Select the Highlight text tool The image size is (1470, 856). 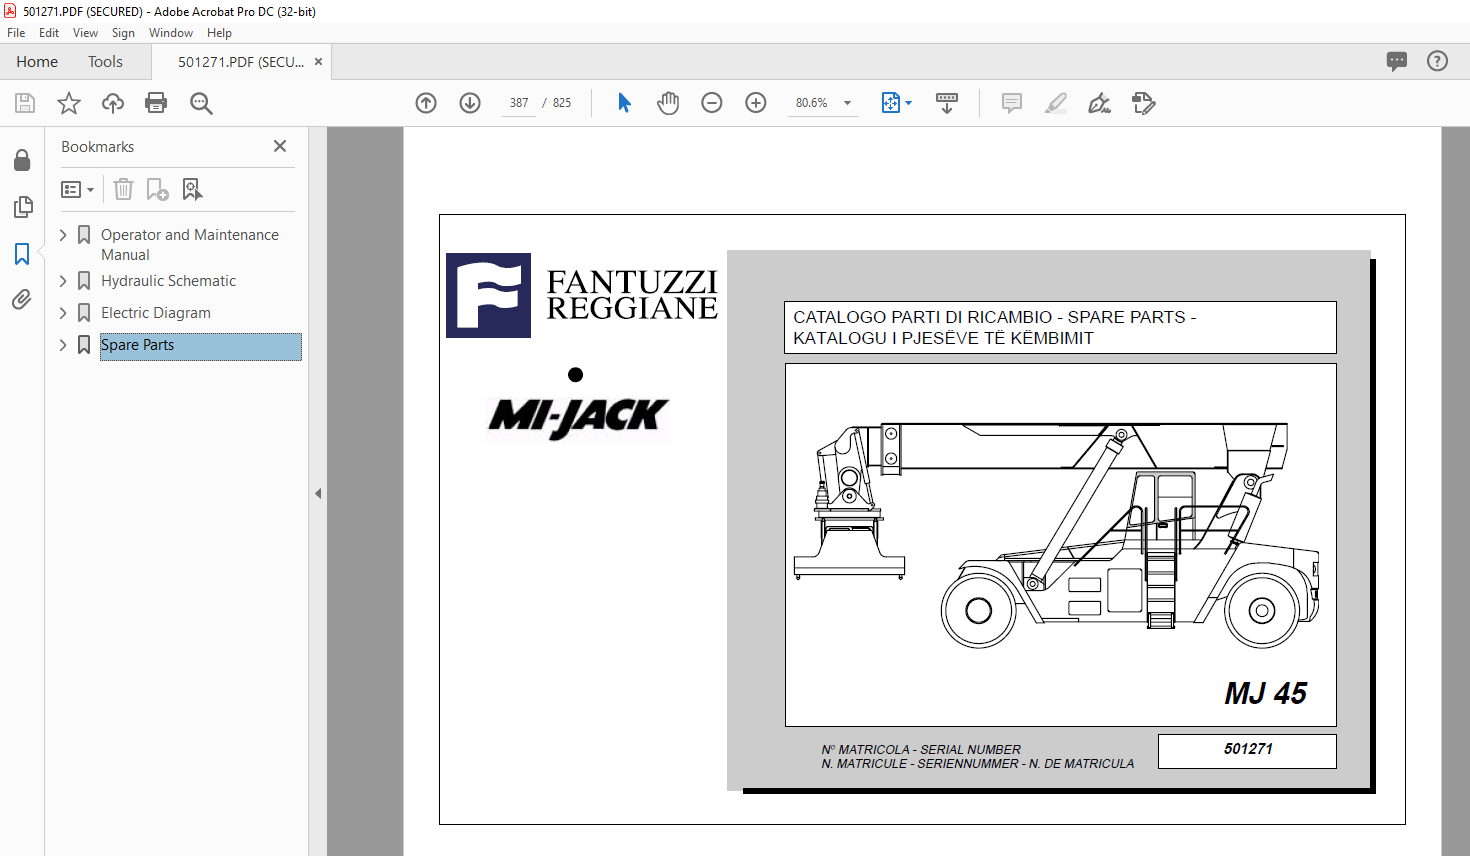coord(1056,103)
